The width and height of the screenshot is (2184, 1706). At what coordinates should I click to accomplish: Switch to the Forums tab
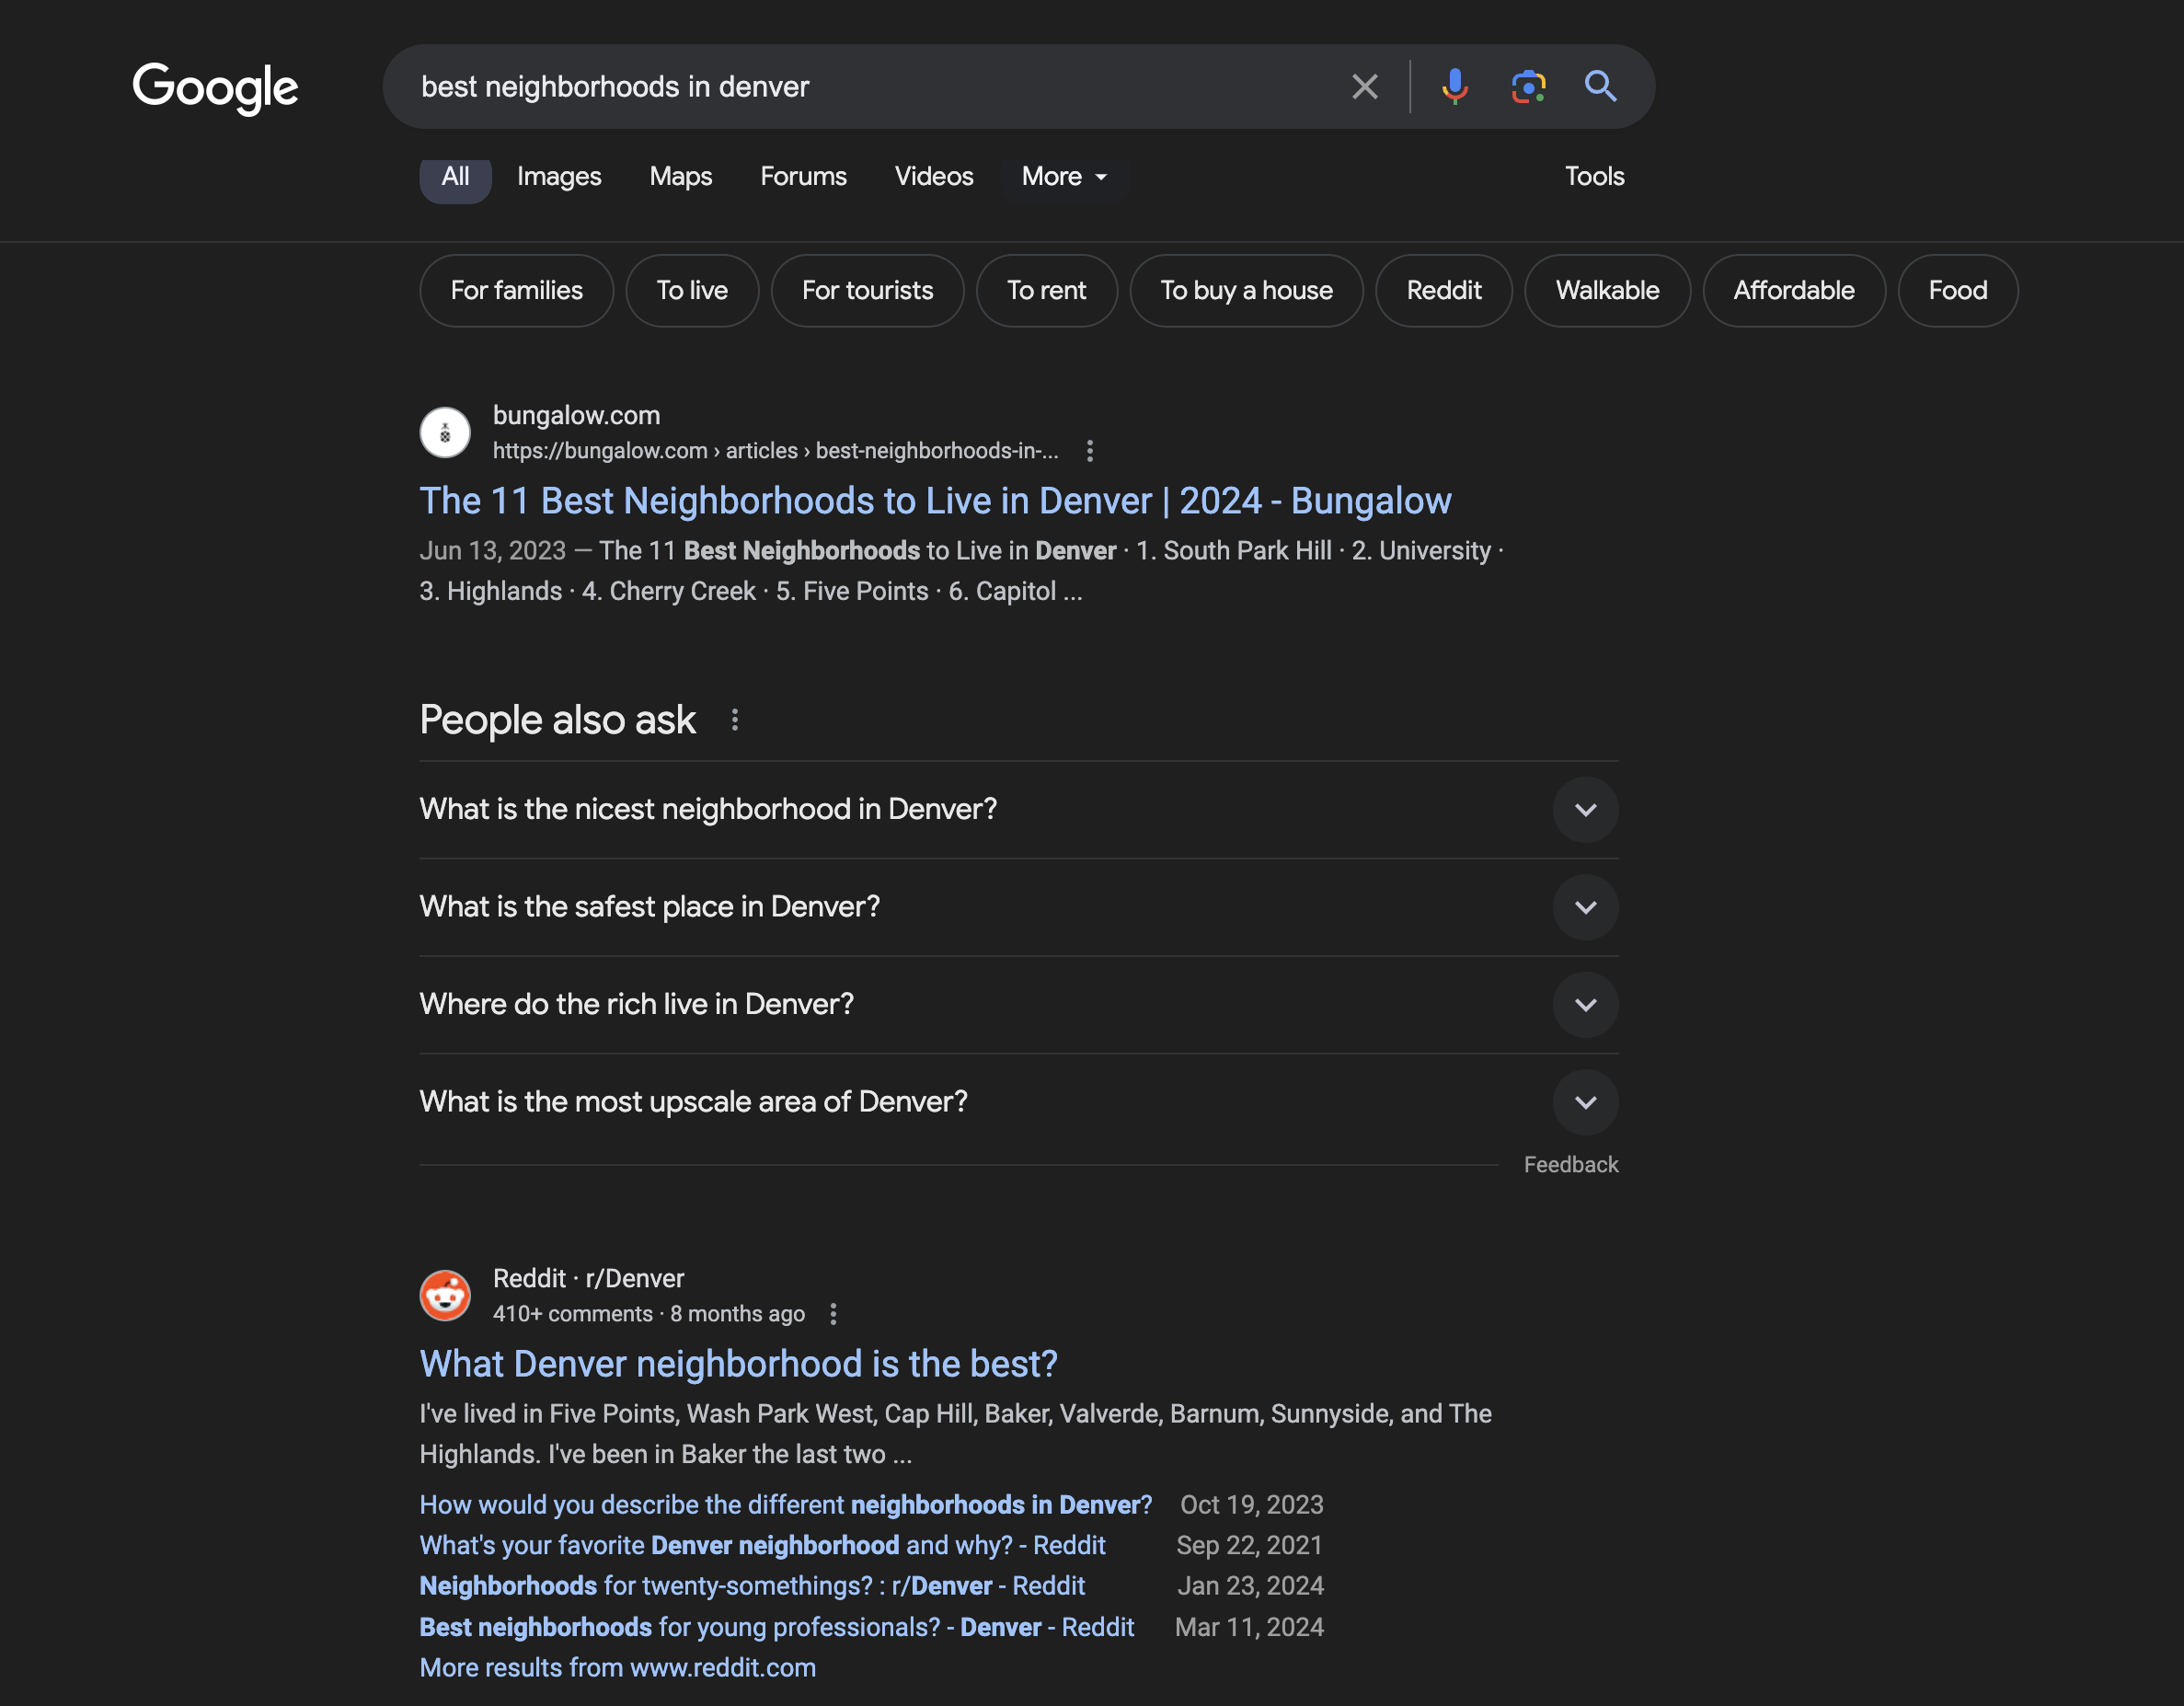(x=803, y=176)
